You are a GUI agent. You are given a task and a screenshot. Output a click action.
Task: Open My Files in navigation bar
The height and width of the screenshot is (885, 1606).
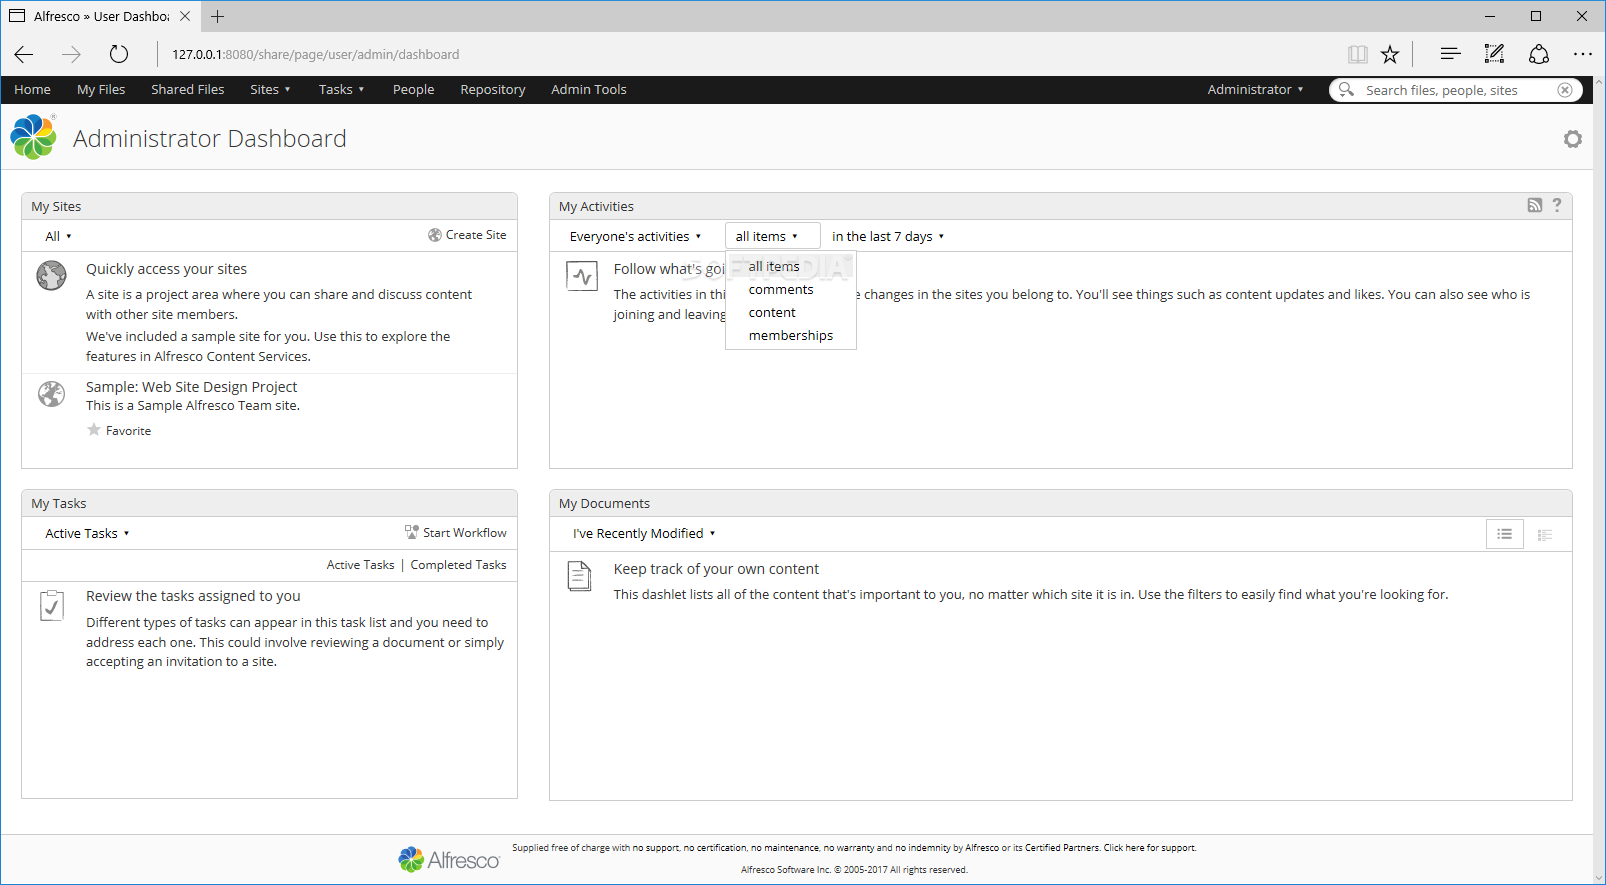click(x=101, y=89)
